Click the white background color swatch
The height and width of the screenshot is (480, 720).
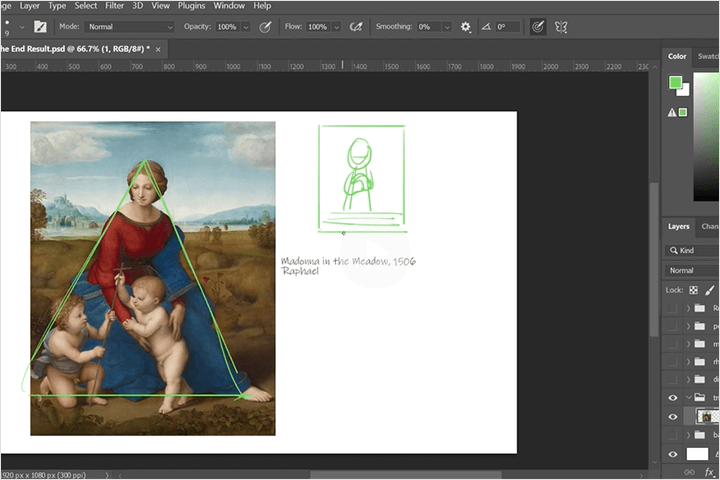click(685, 91)
